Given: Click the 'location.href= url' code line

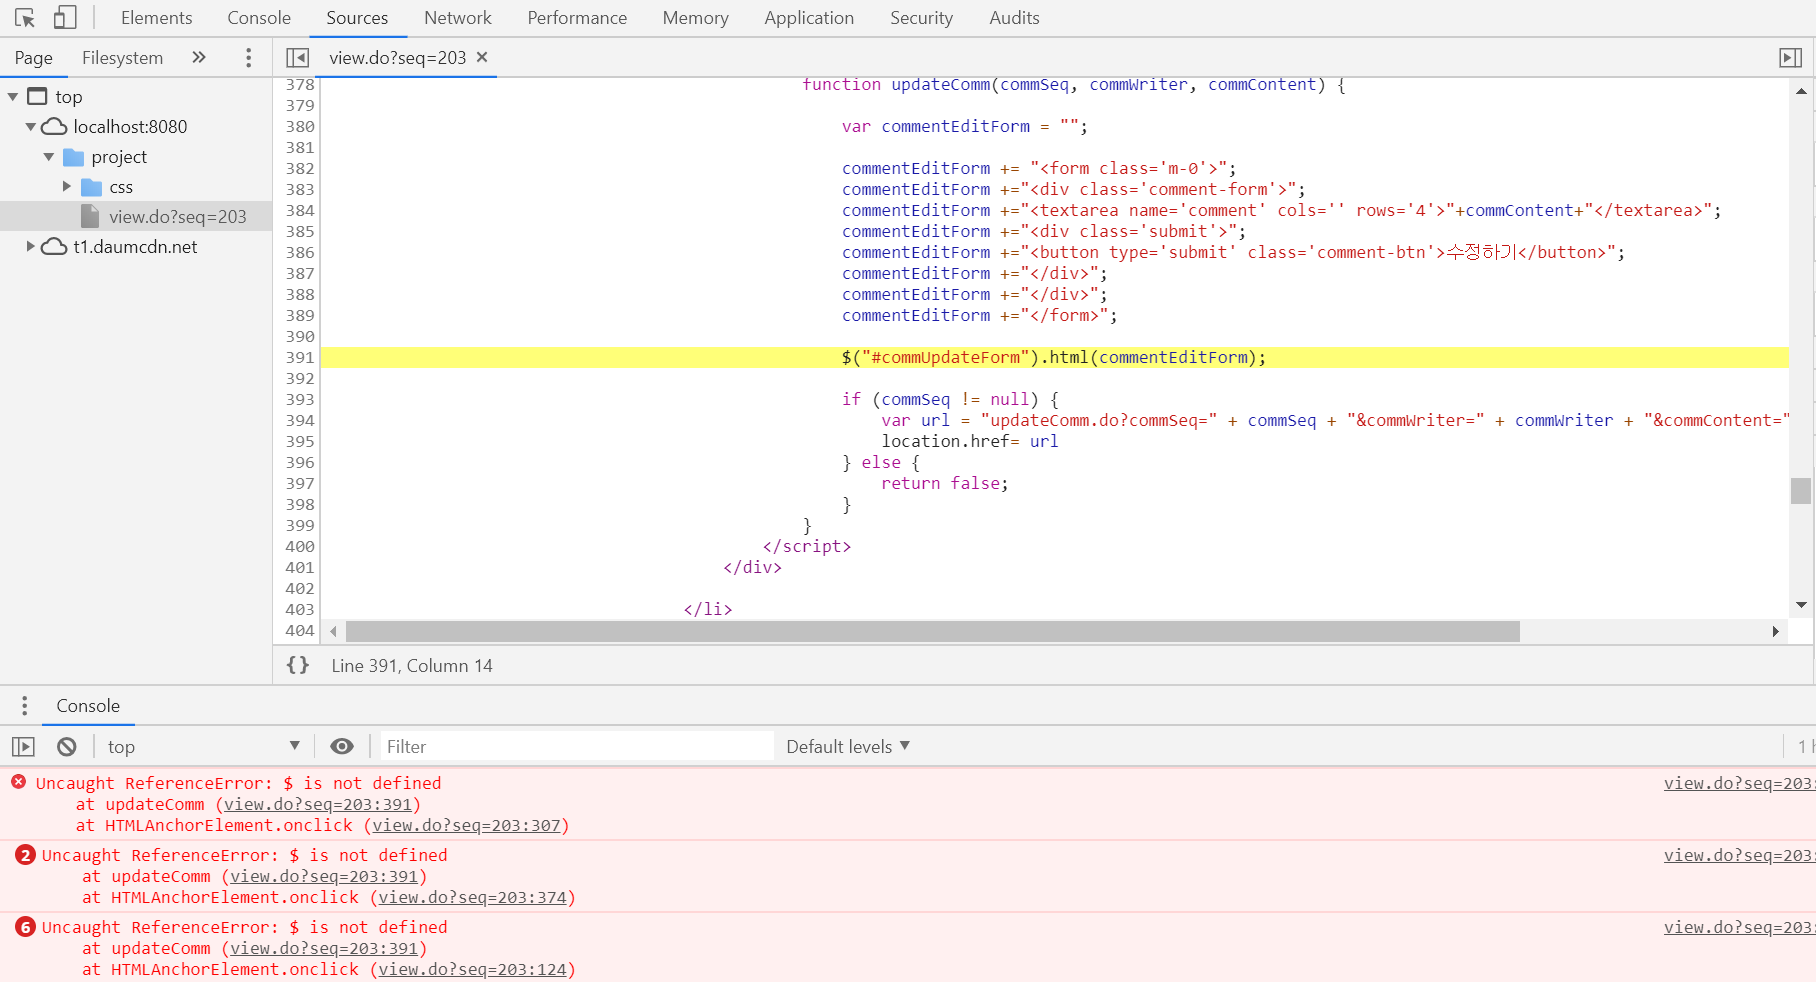Looking at the screenshot, I should (970, 441).
